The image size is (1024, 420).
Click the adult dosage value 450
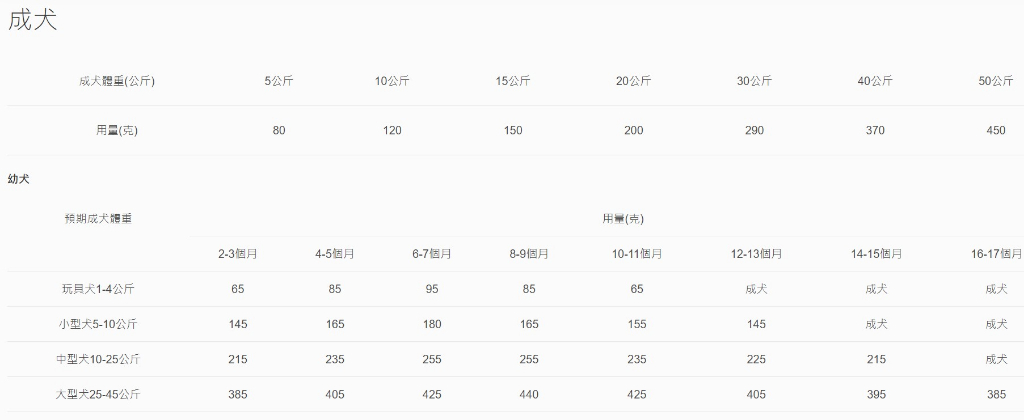tap(996, 130)
